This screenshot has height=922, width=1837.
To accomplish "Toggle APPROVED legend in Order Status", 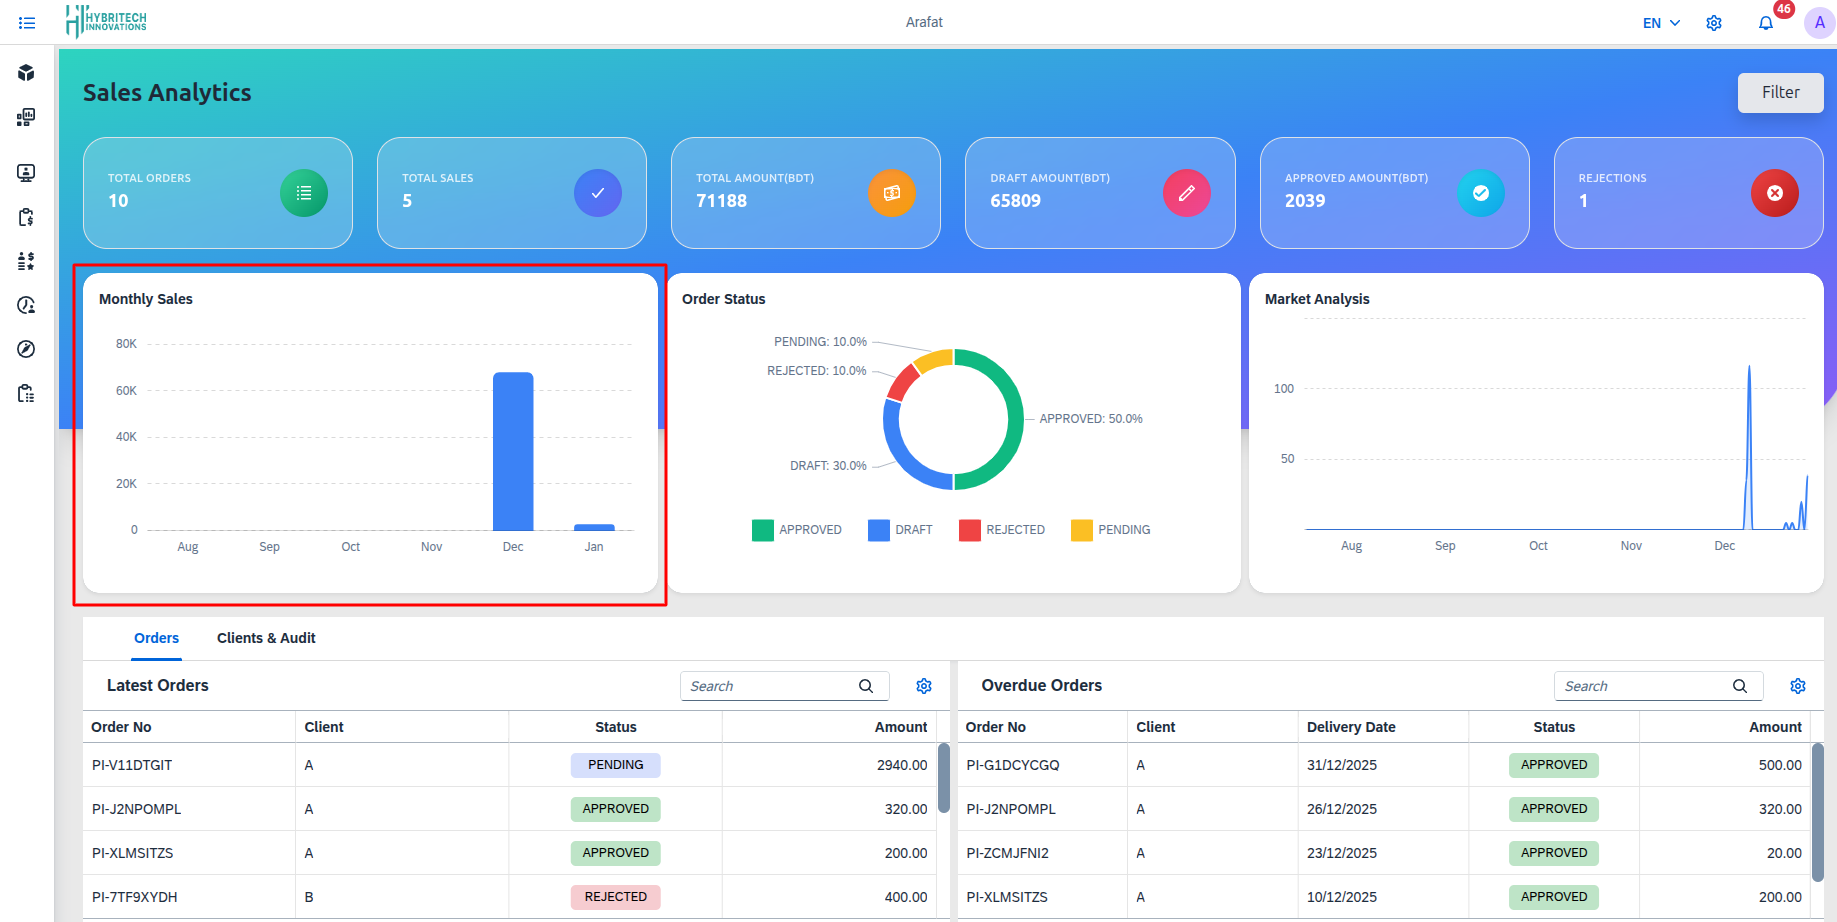I will point(797,530).
